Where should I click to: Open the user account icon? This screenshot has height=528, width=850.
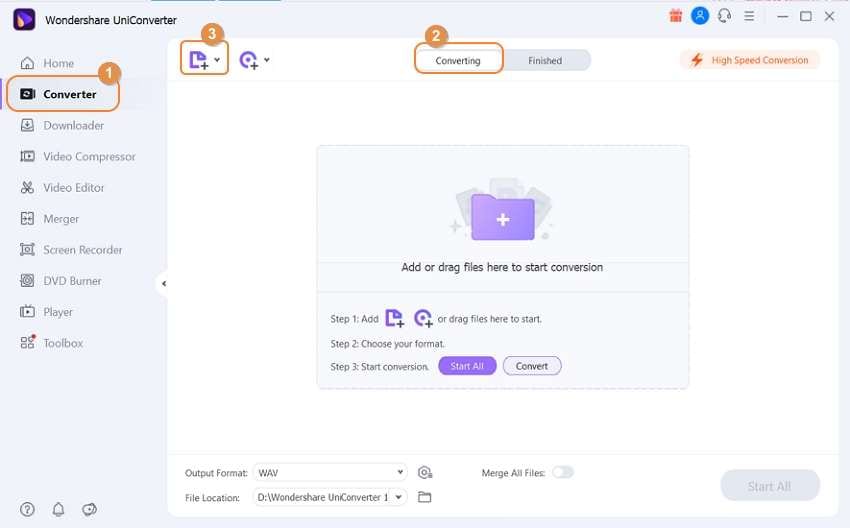[x=700, y=16]
